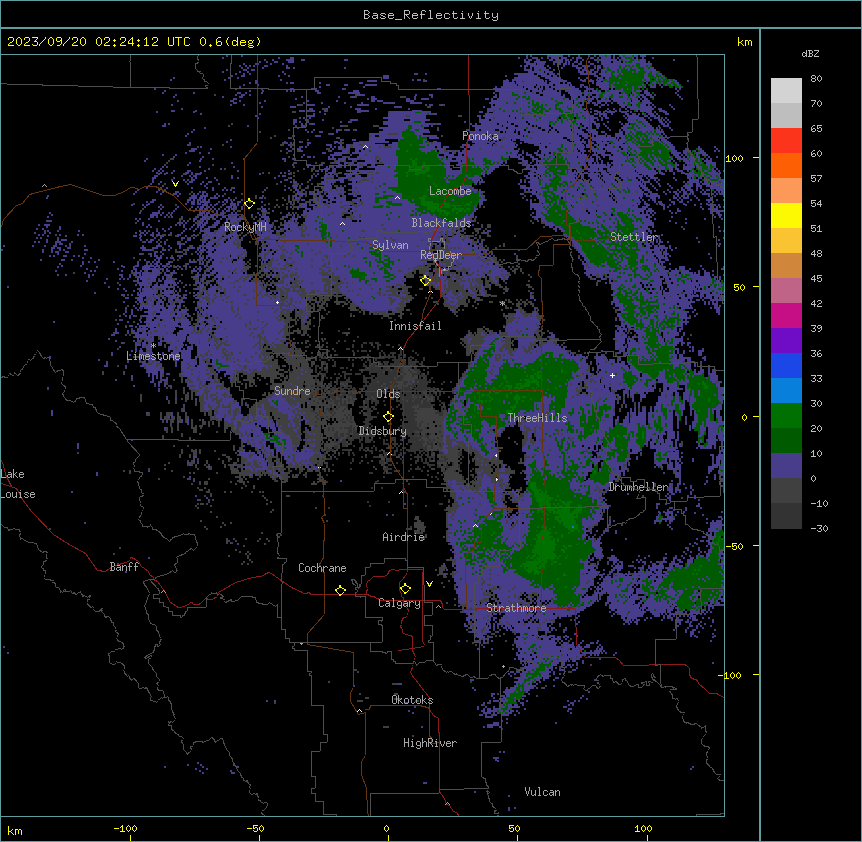This screenshot has width=862, height=842.
Task: Click the Olds label
Action: pos(388,394)
